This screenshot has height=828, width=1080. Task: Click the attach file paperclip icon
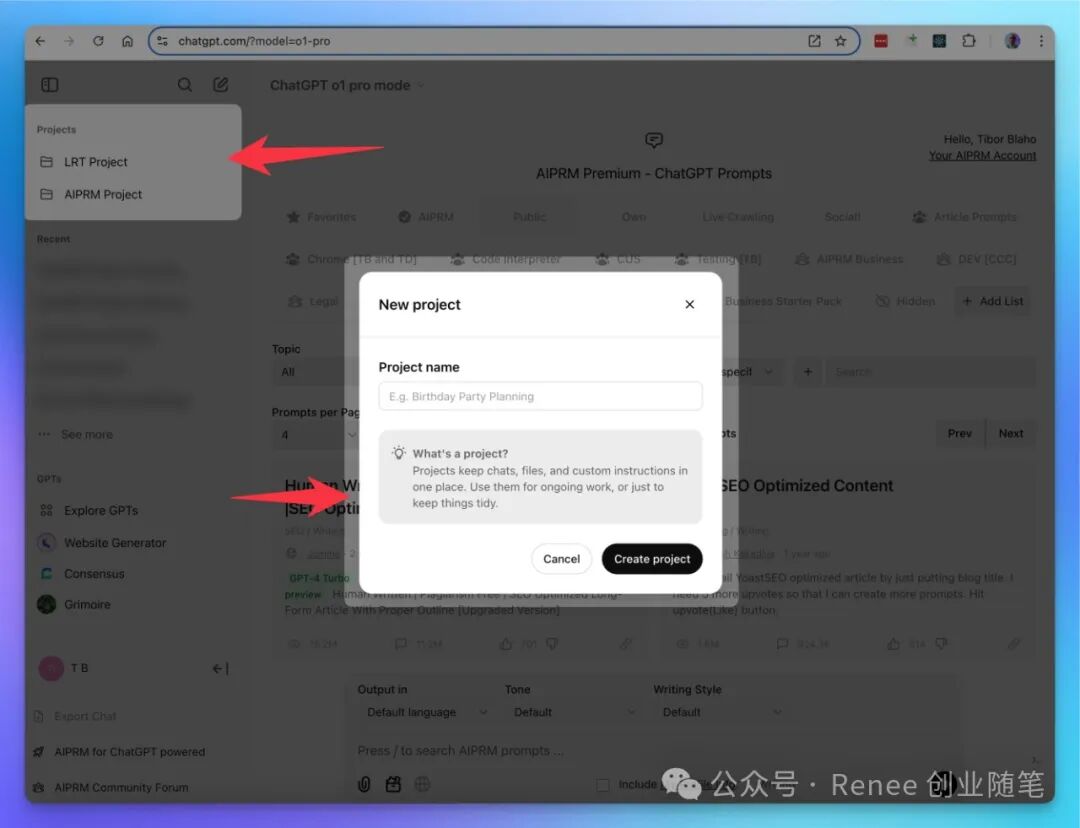[x=364, y=784]
